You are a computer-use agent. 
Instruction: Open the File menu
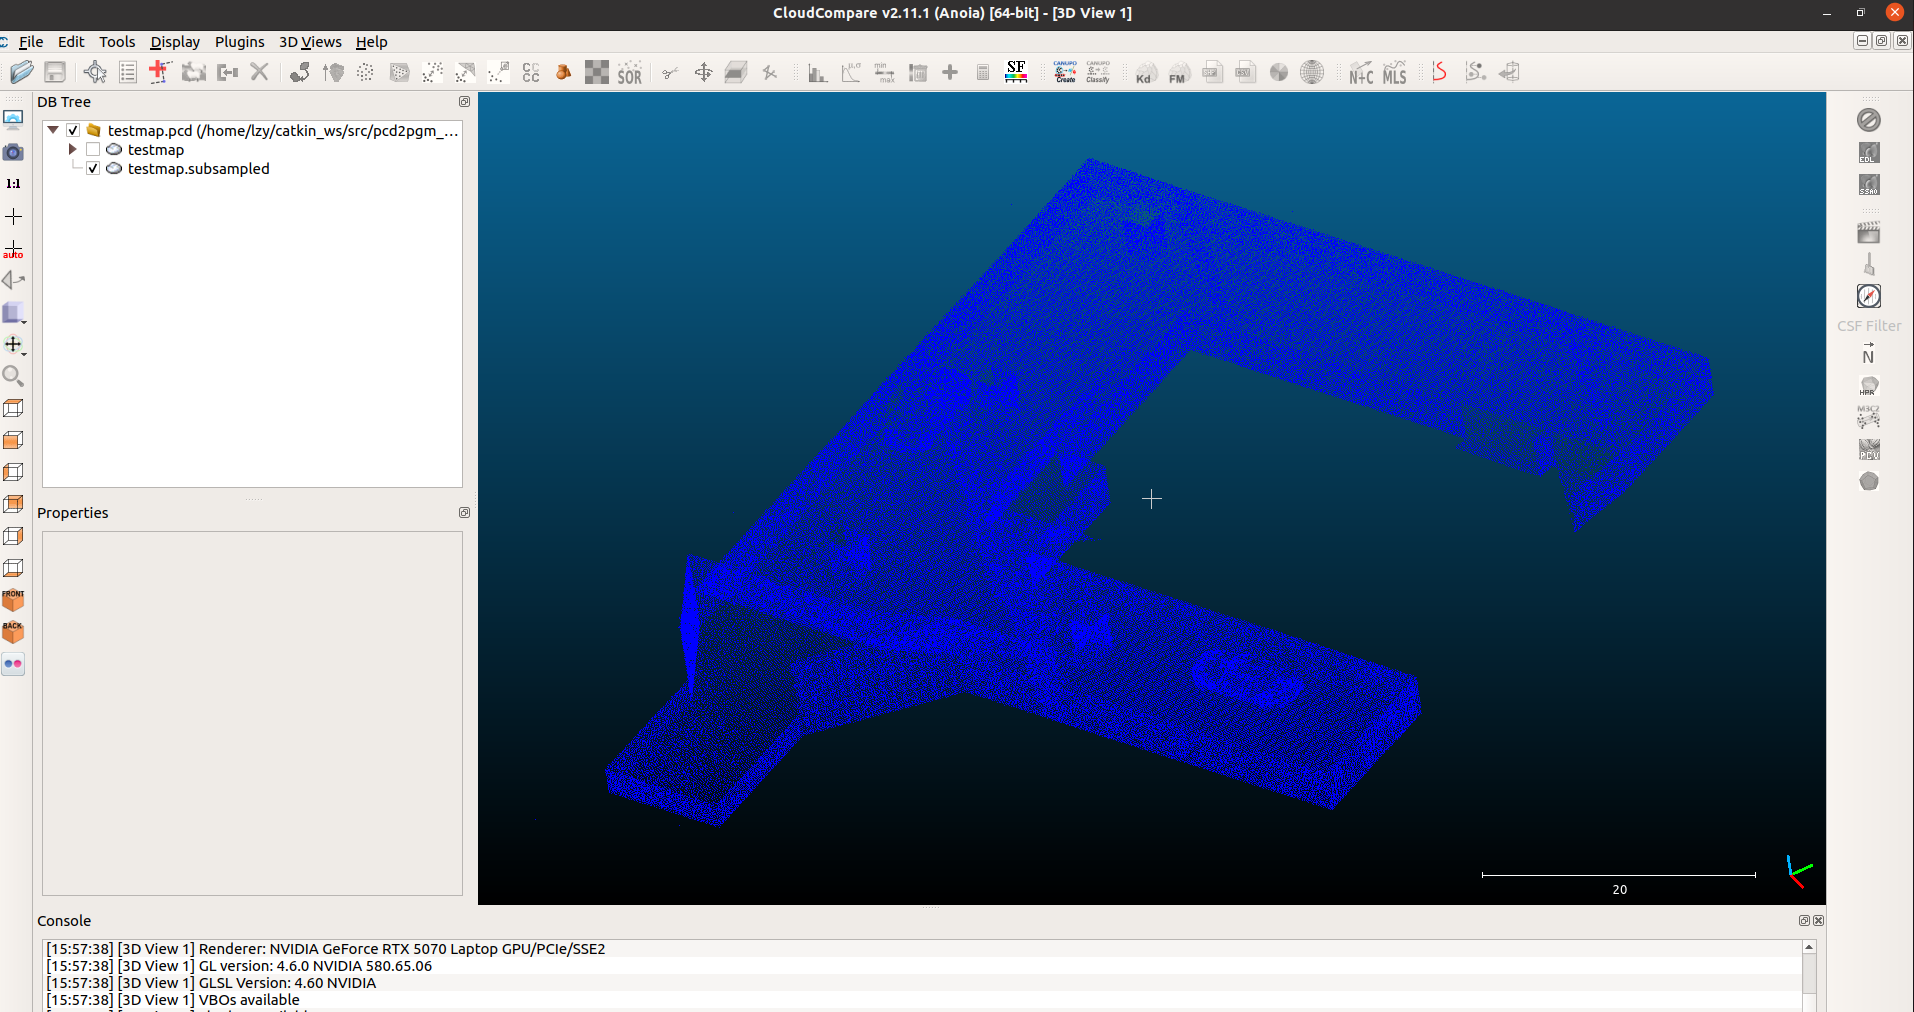tap(31, 42)
